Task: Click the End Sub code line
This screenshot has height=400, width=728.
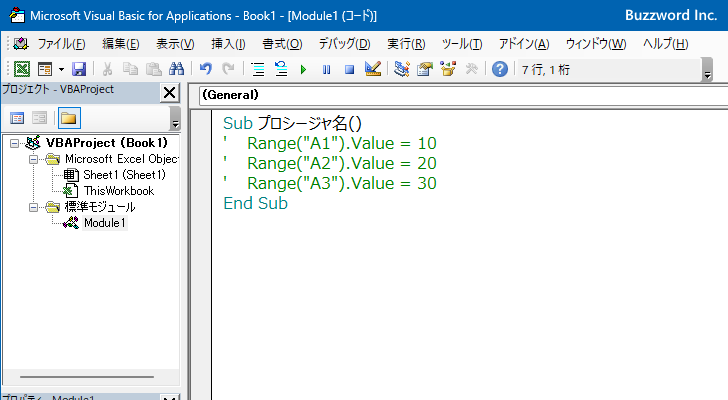Action: (x=255, y=203)
